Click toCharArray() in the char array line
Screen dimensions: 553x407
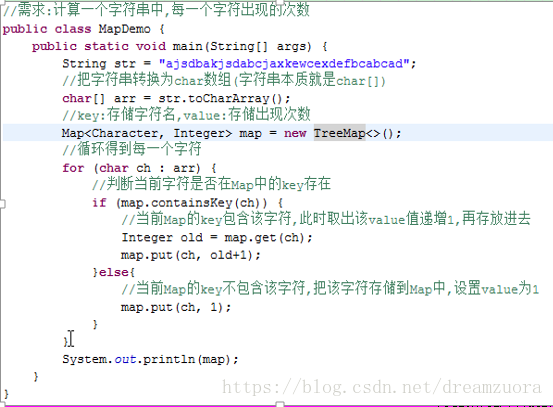[235, 98]
